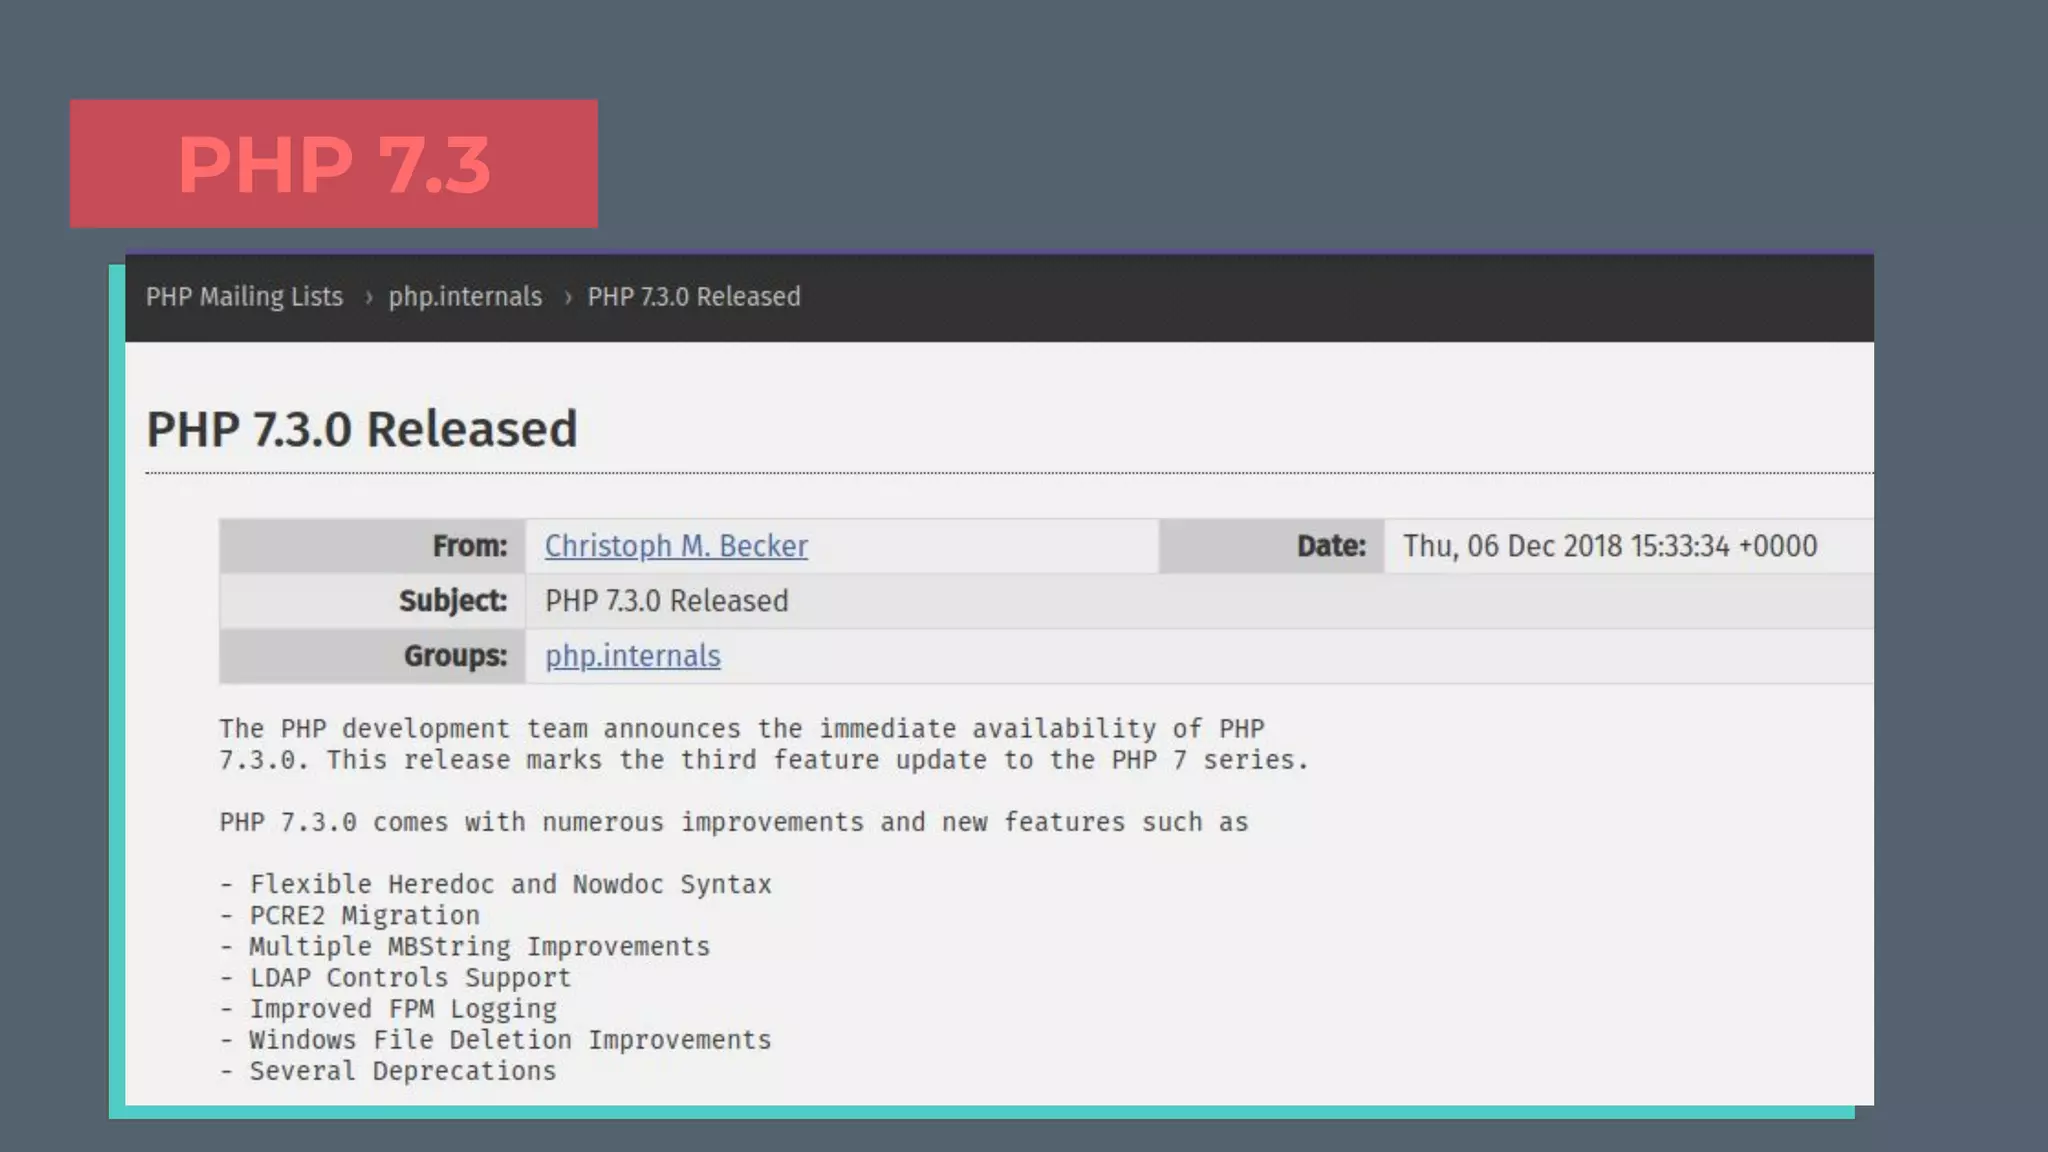Click the line 'PHP 7.3.0 comes with numerous improvements'
The image size is (2048, 1152).
[734, 822]
